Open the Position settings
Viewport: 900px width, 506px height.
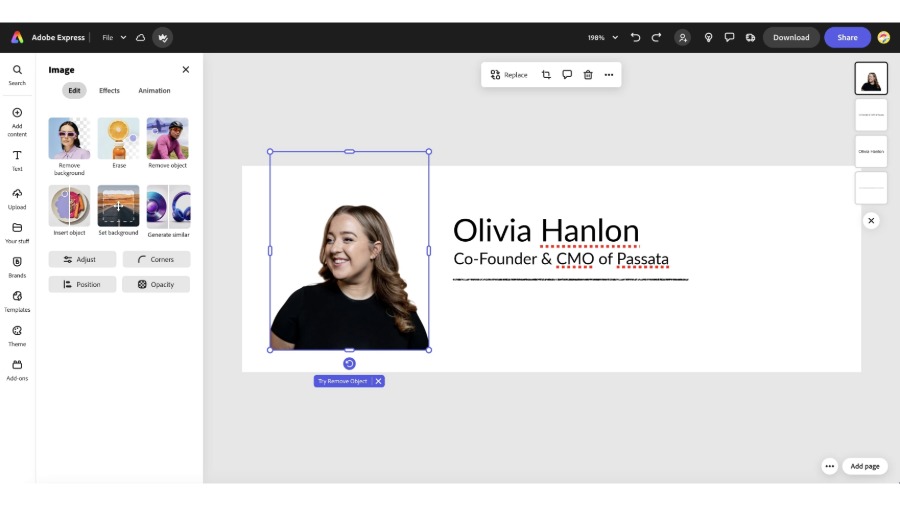click(x=82, y=285)
